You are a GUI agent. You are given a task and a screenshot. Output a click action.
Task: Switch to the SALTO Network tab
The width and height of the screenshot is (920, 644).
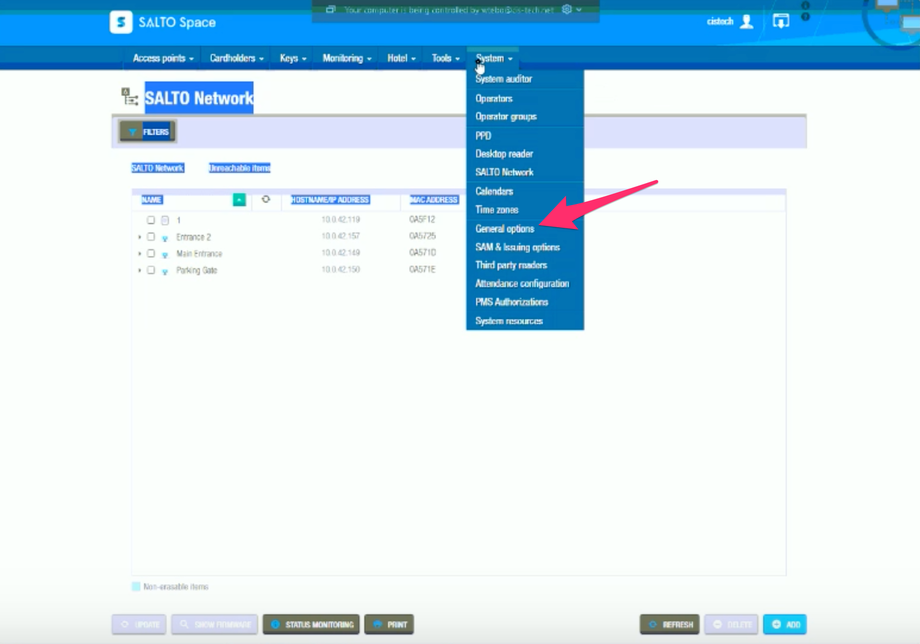[x=157, y=168]
